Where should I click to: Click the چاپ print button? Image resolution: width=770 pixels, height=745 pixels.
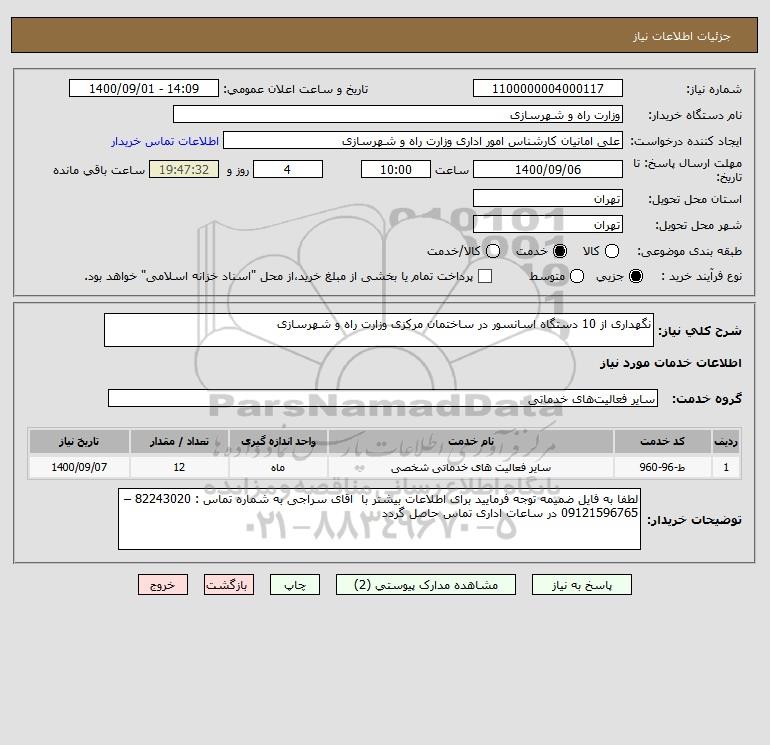(x=295, y=585)
